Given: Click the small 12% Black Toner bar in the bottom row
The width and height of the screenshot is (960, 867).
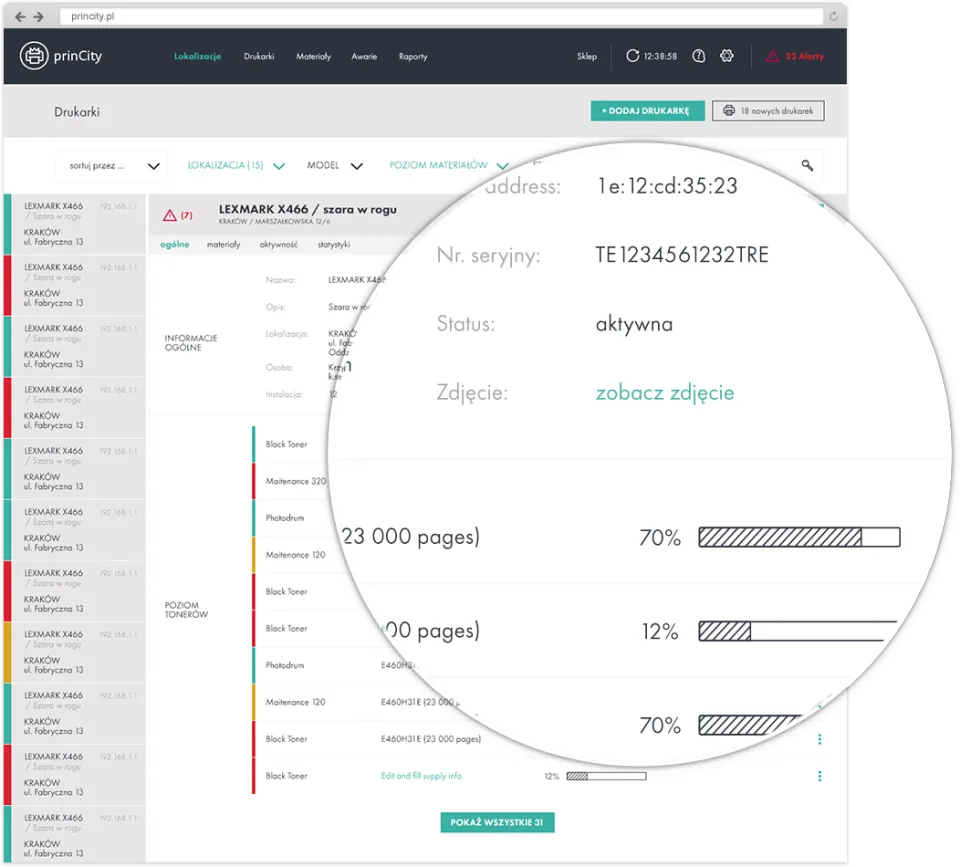Looking at the screenshot, I should pos(606,776).
